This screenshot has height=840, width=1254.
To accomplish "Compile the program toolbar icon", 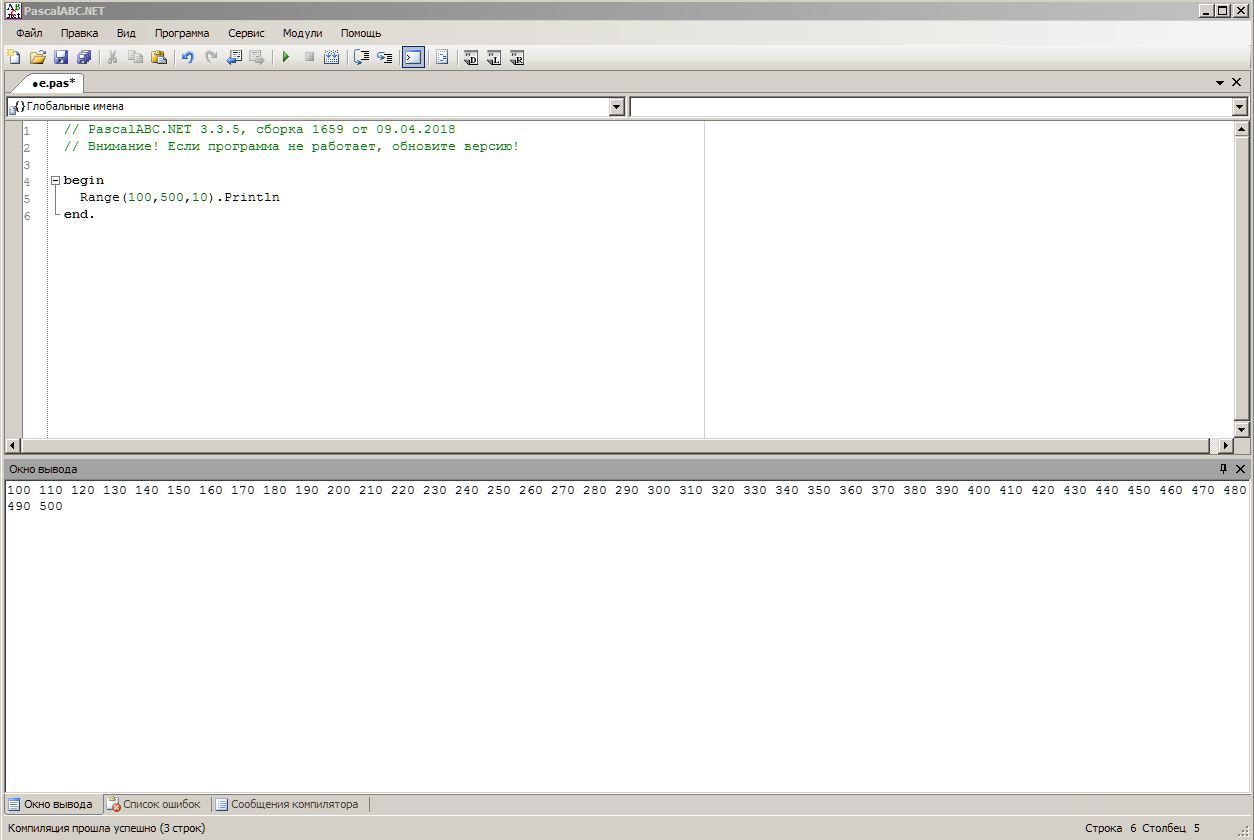I will [332, 58].
